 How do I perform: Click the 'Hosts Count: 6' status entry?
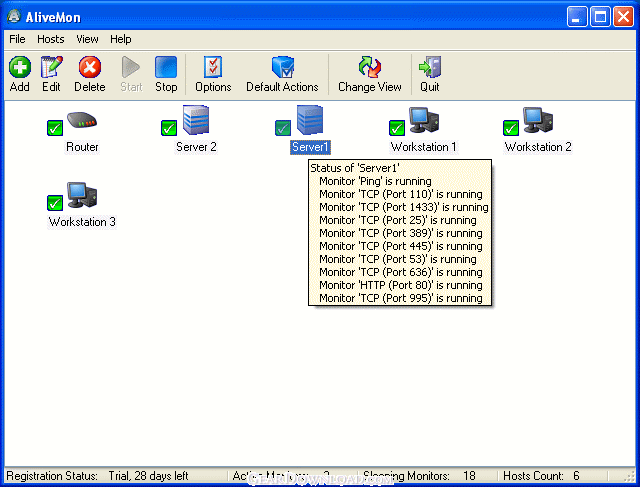[541, 476]
